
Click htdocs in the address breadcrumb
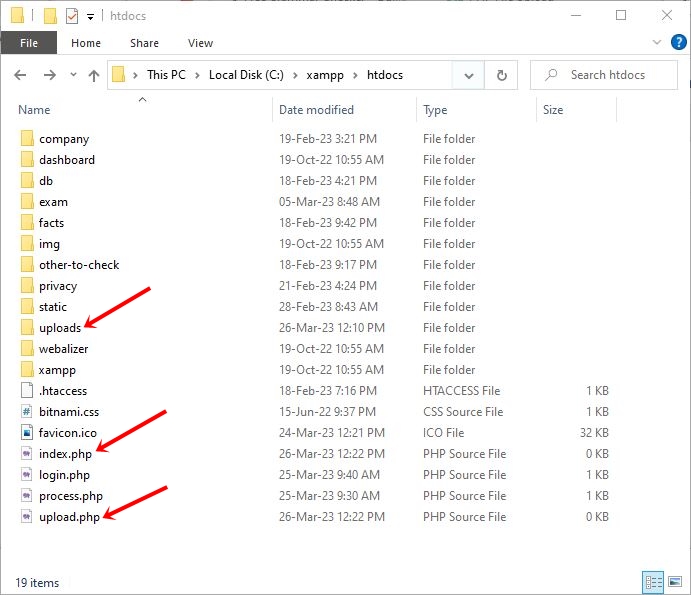pyautogui.click(x=385, y=75)
